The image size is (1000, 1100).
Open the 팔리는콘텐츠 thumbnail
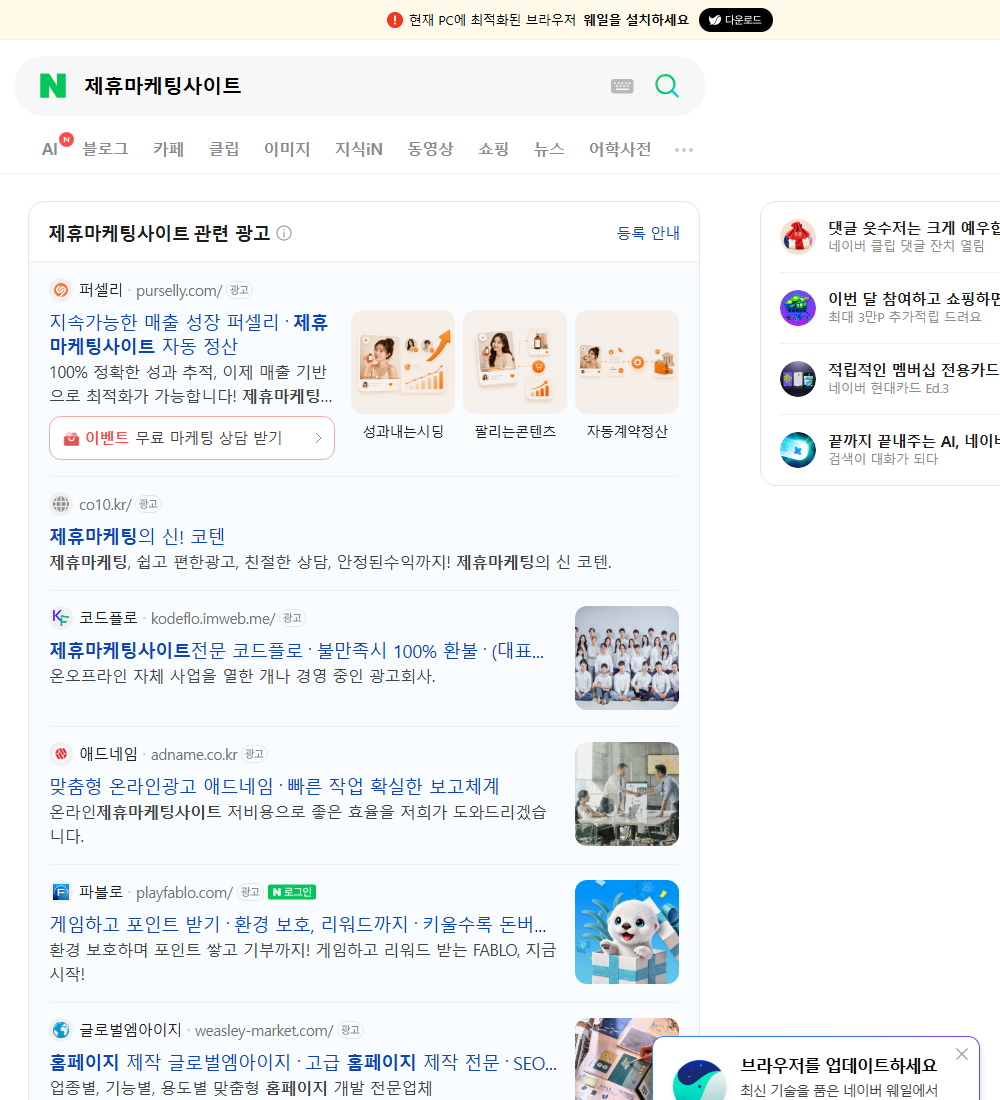coord(514,362)
